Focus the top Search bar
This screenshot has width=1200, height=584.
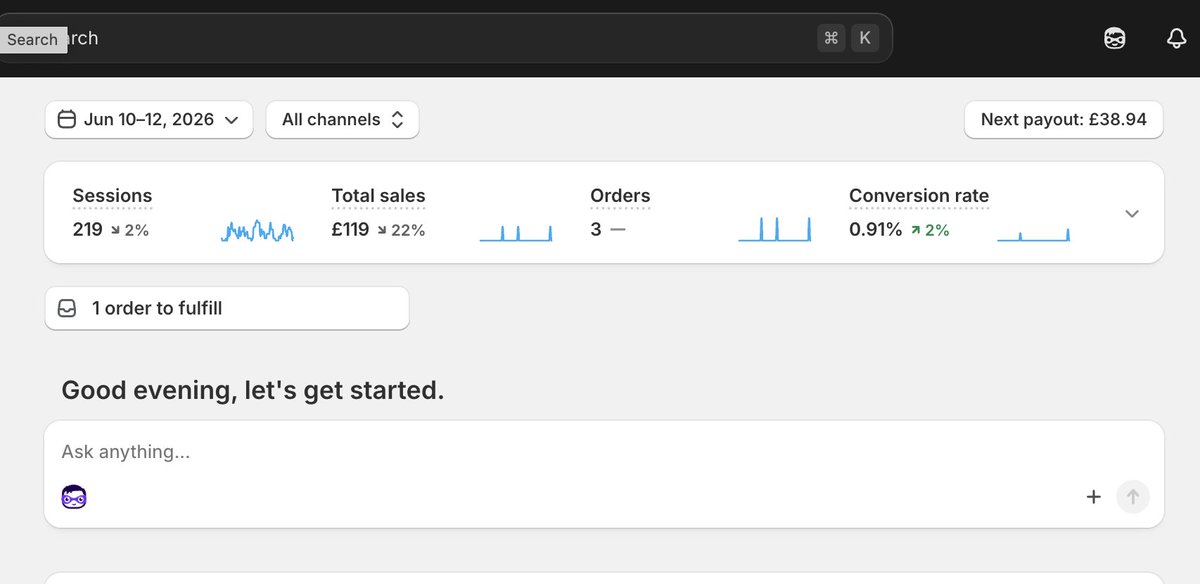446,38
